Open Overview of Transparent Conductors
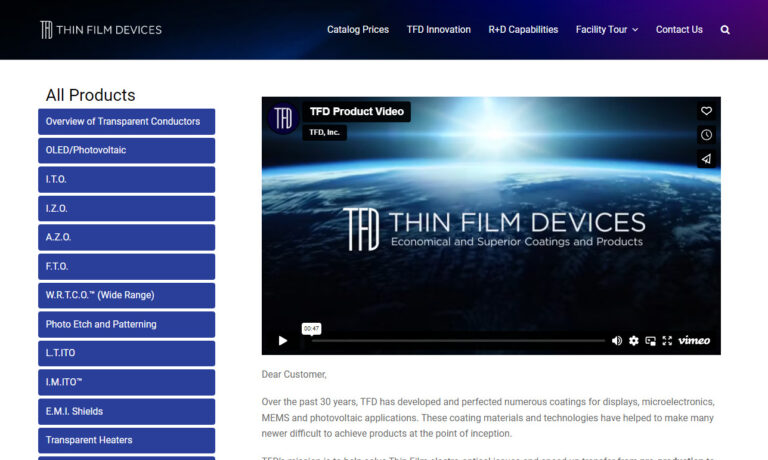 (126, 121)
